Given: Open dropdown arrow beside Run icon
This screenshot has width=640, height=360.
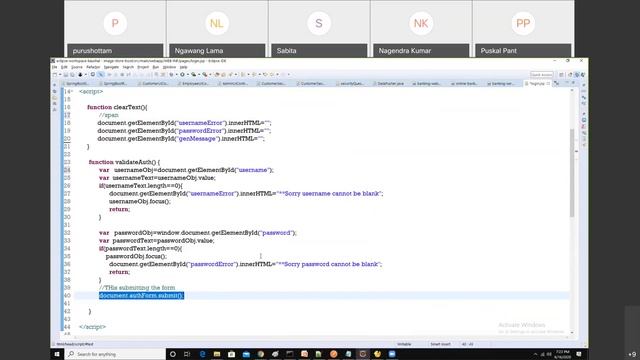Looking at the screenshot, I should pos(187,75).
